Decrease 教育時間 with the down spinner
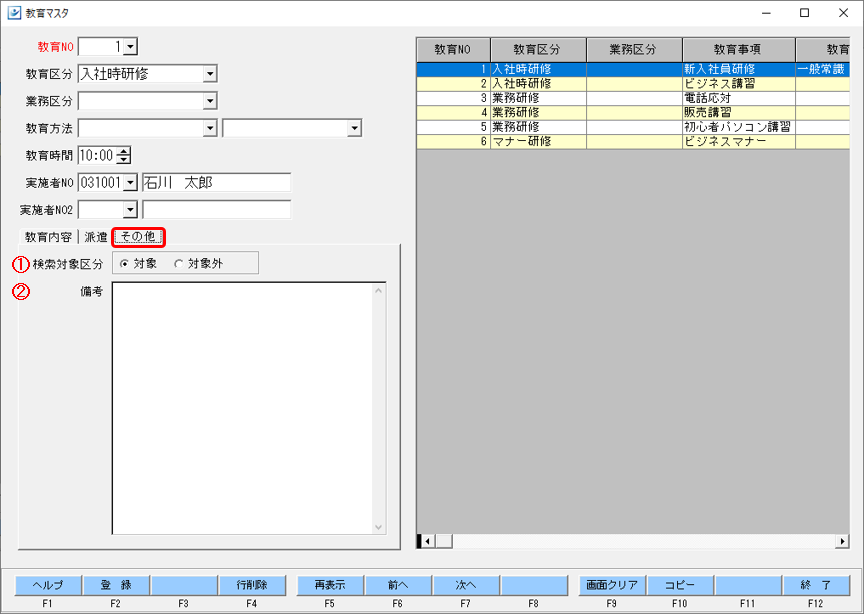This screenshot has height=614, width=864. click(x=125, y=159)
